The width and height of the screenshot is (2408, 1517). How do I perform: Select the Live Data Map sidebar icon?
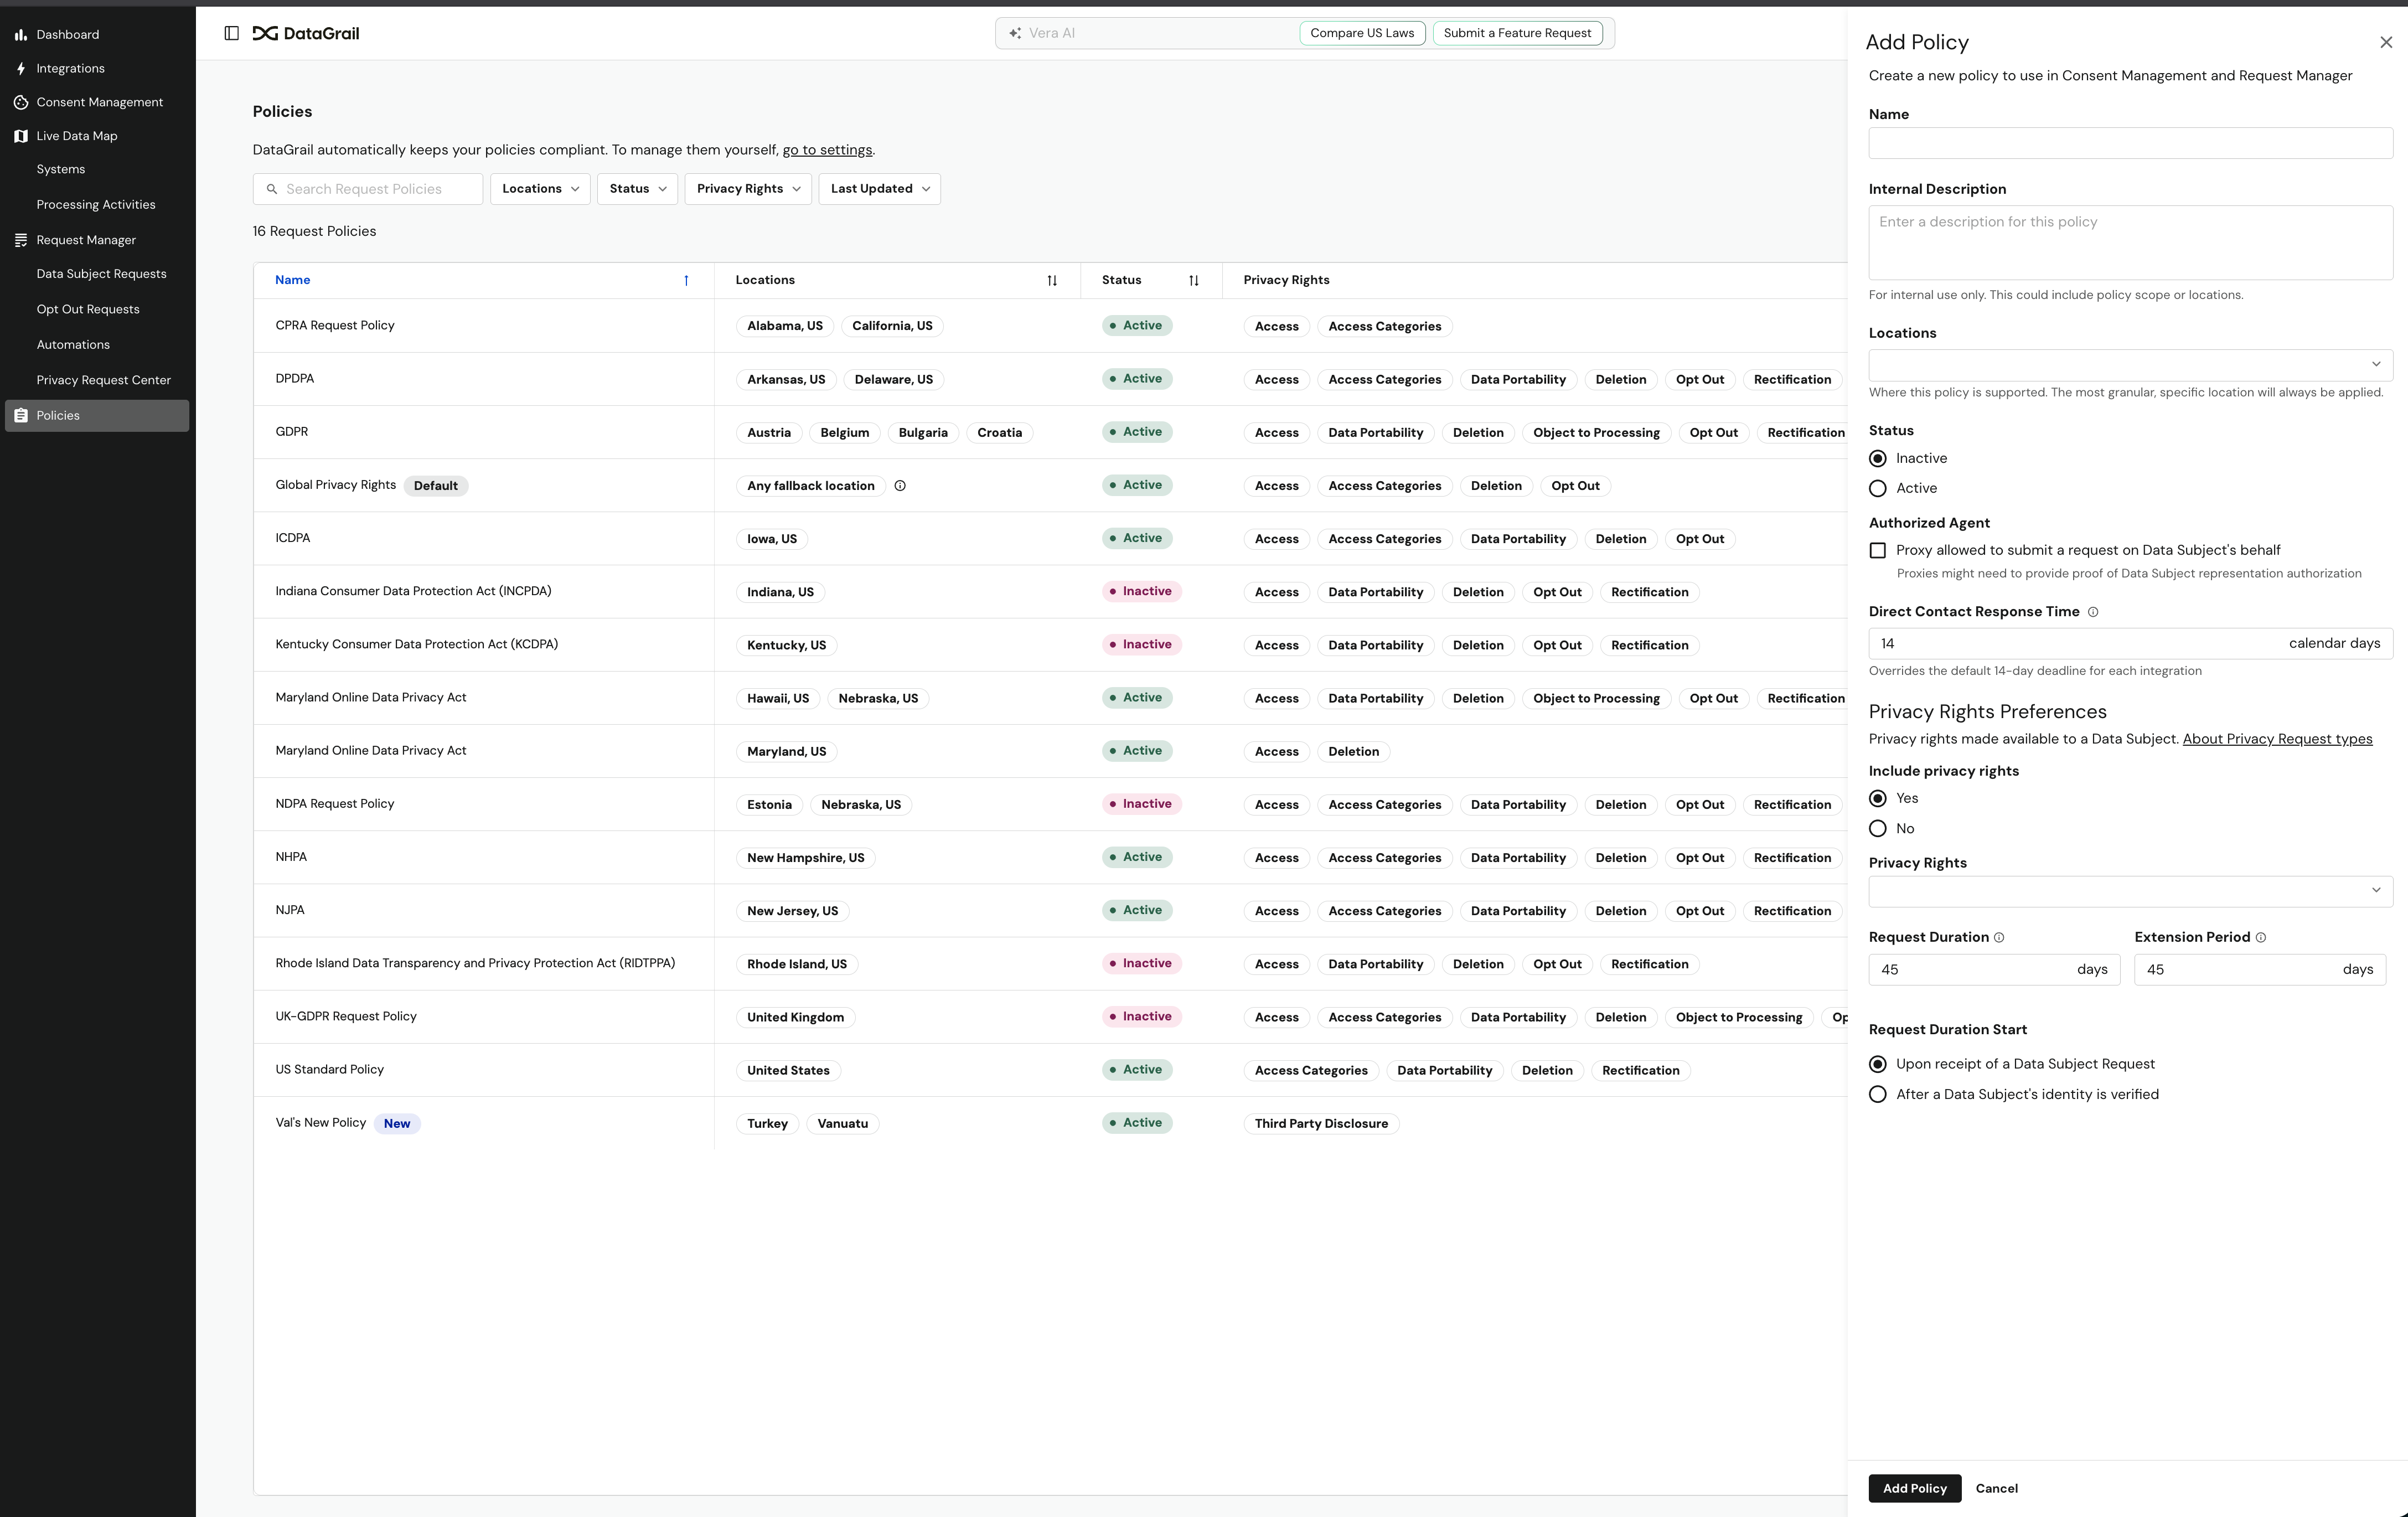[20, 135]
